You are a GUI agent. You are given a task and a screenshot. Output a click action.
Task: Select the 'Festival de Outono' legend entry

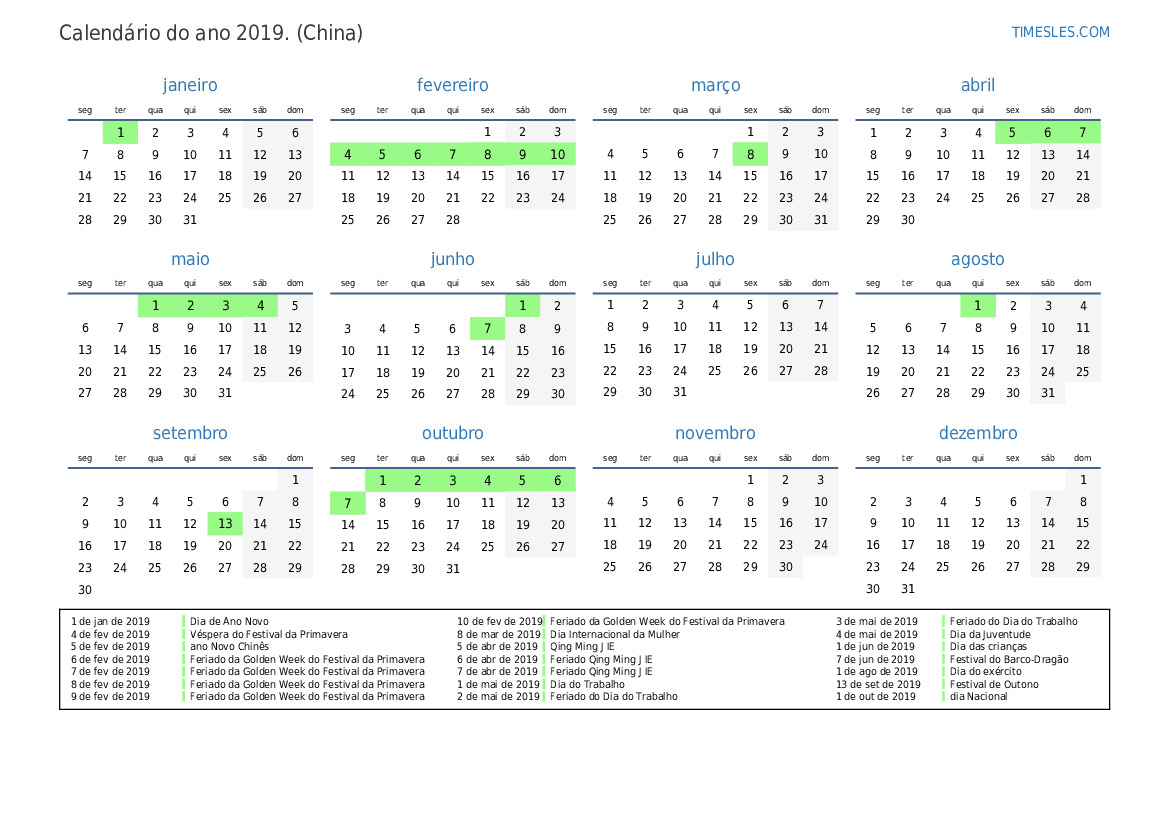994,684
